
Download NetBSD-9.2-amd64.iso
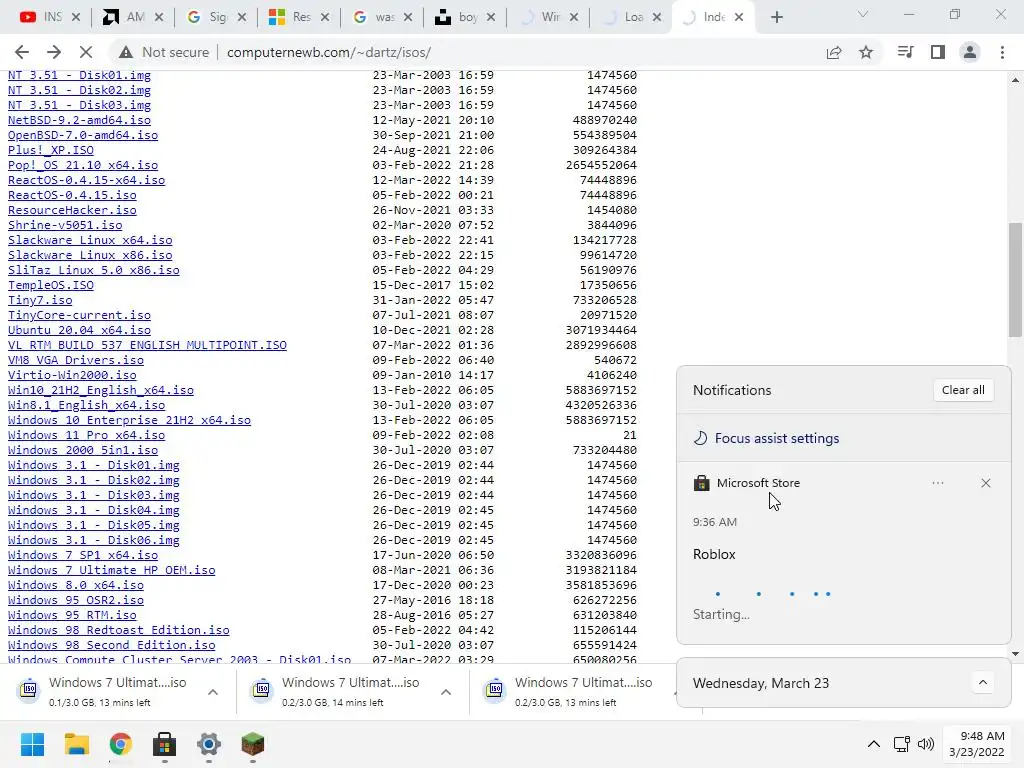pyautogui.click(x=79, y=120)
